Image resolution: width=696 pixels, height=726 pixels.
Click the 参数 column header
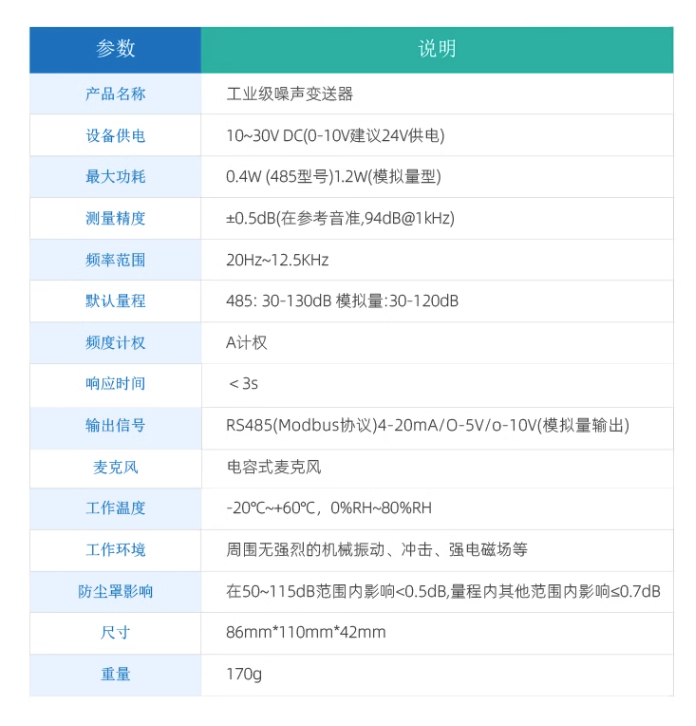[115, 49]
